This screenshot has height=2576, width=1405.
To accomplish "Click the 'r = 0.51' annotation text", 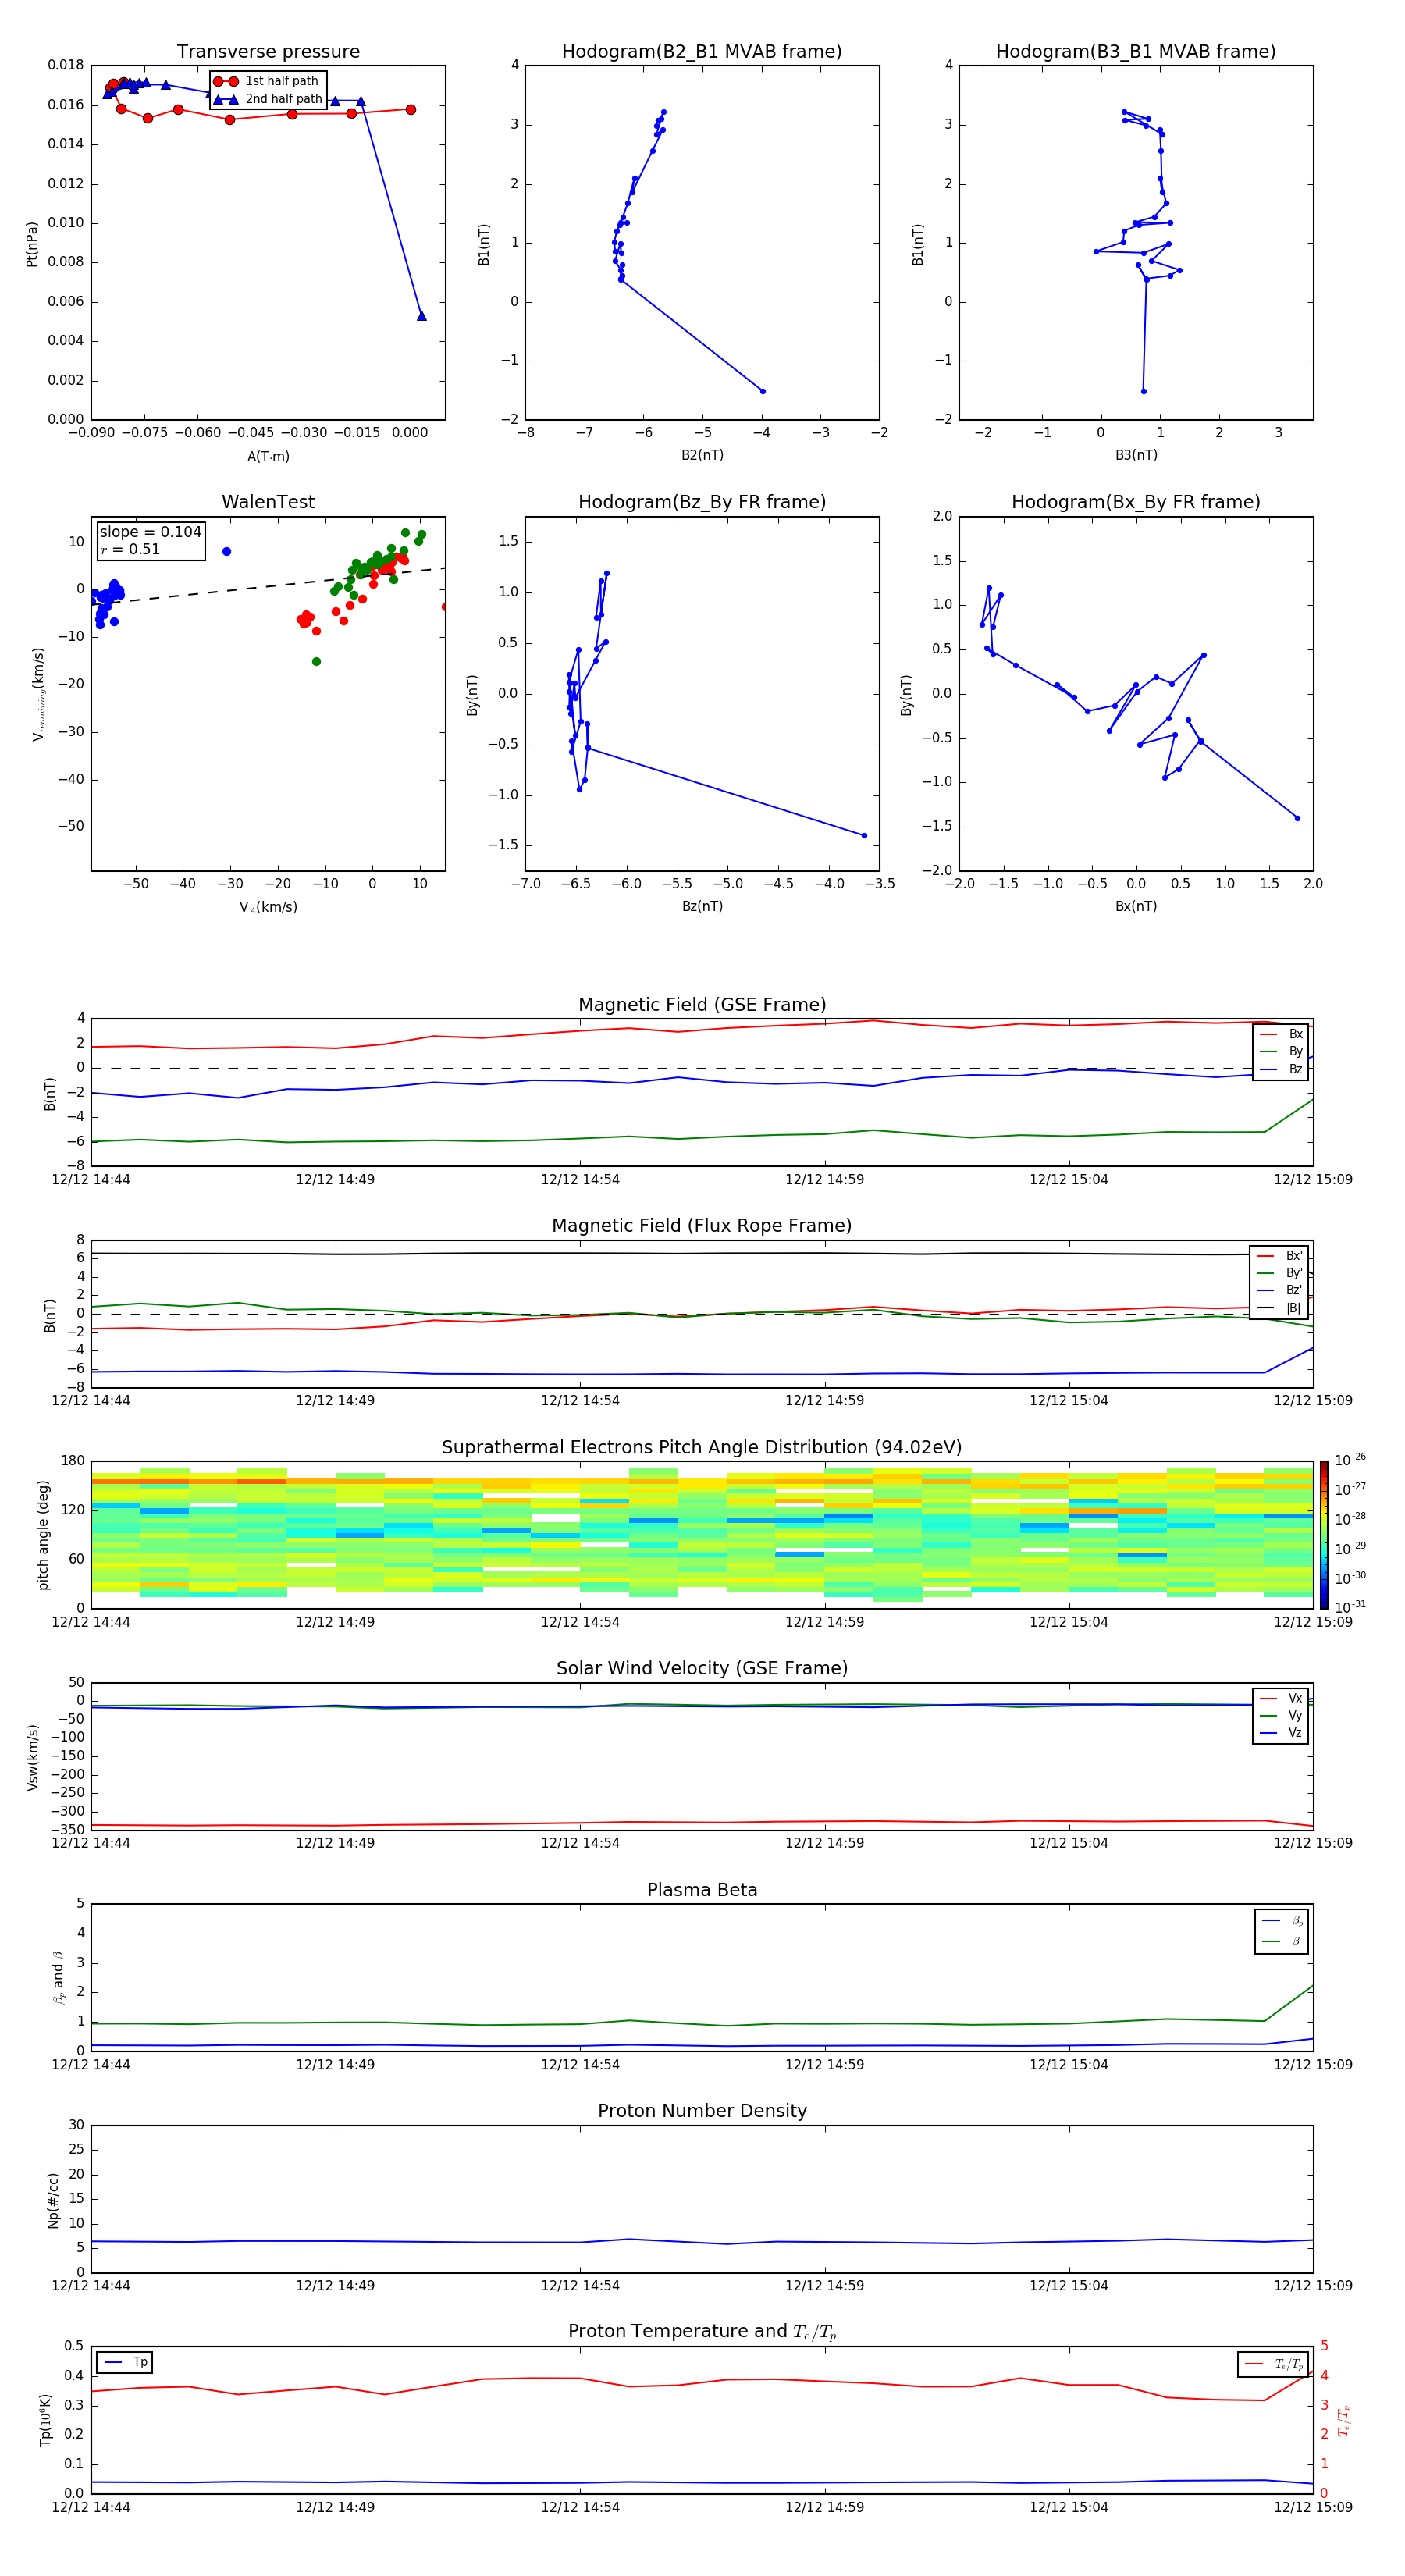I will click(x=130, y=550).
